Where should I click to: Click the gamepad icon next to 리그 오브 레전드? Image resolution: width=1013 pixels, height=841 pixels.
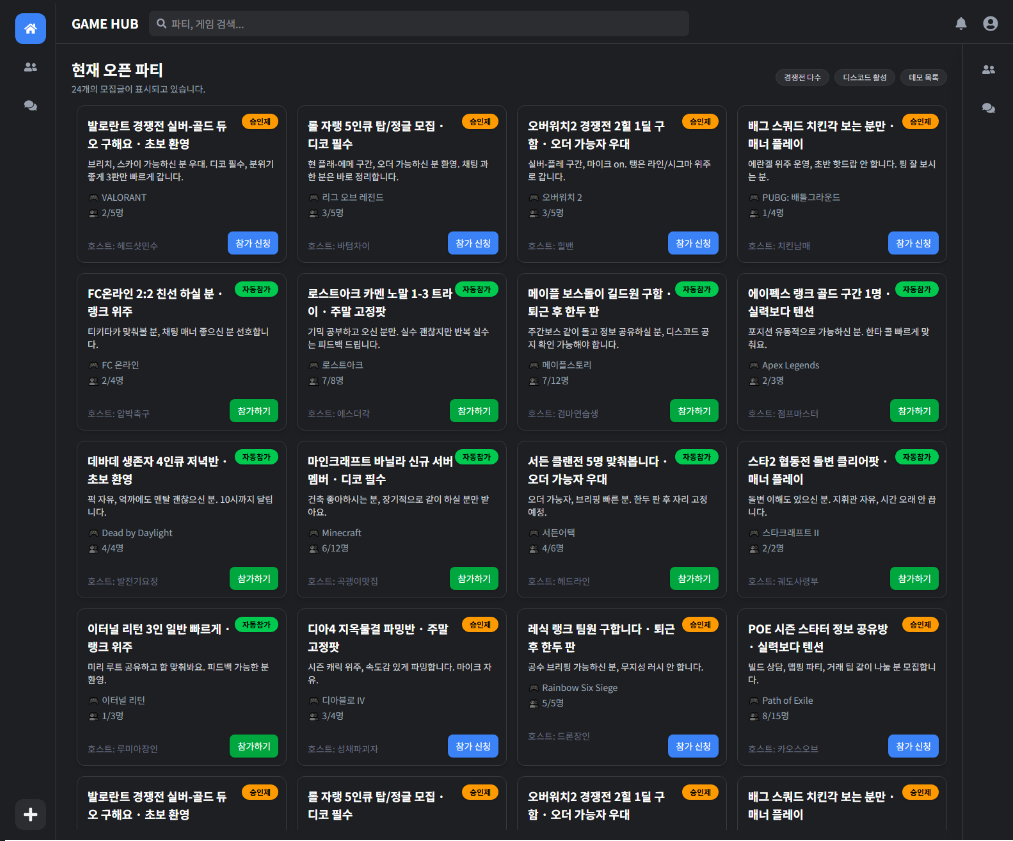[313, 198]
